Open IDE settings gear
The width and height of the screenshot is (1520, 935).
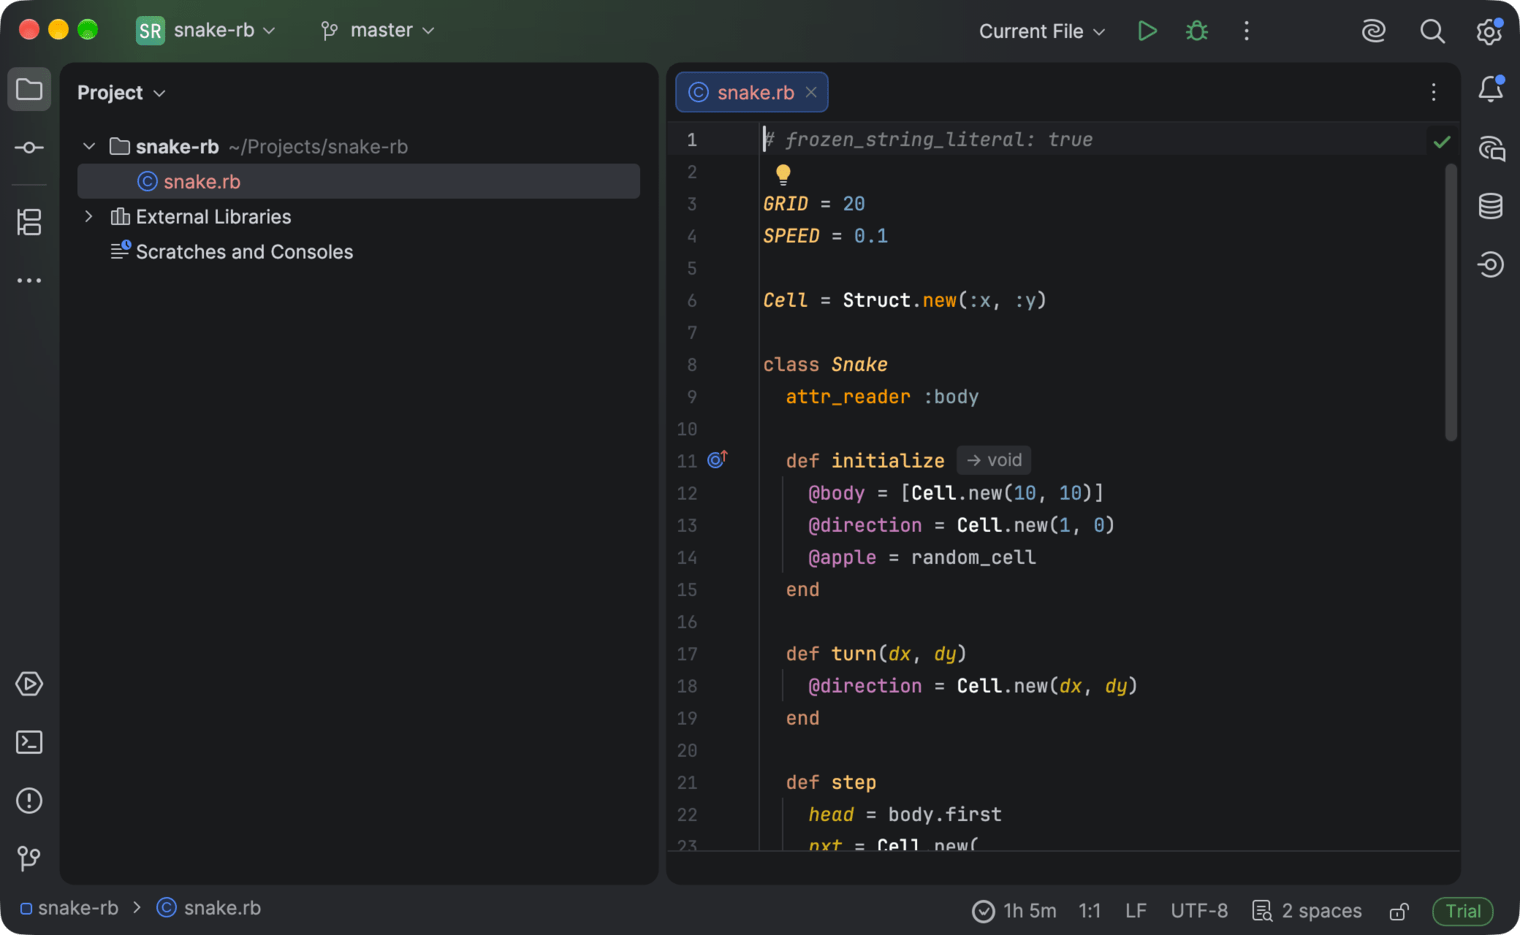[1489, 31]
